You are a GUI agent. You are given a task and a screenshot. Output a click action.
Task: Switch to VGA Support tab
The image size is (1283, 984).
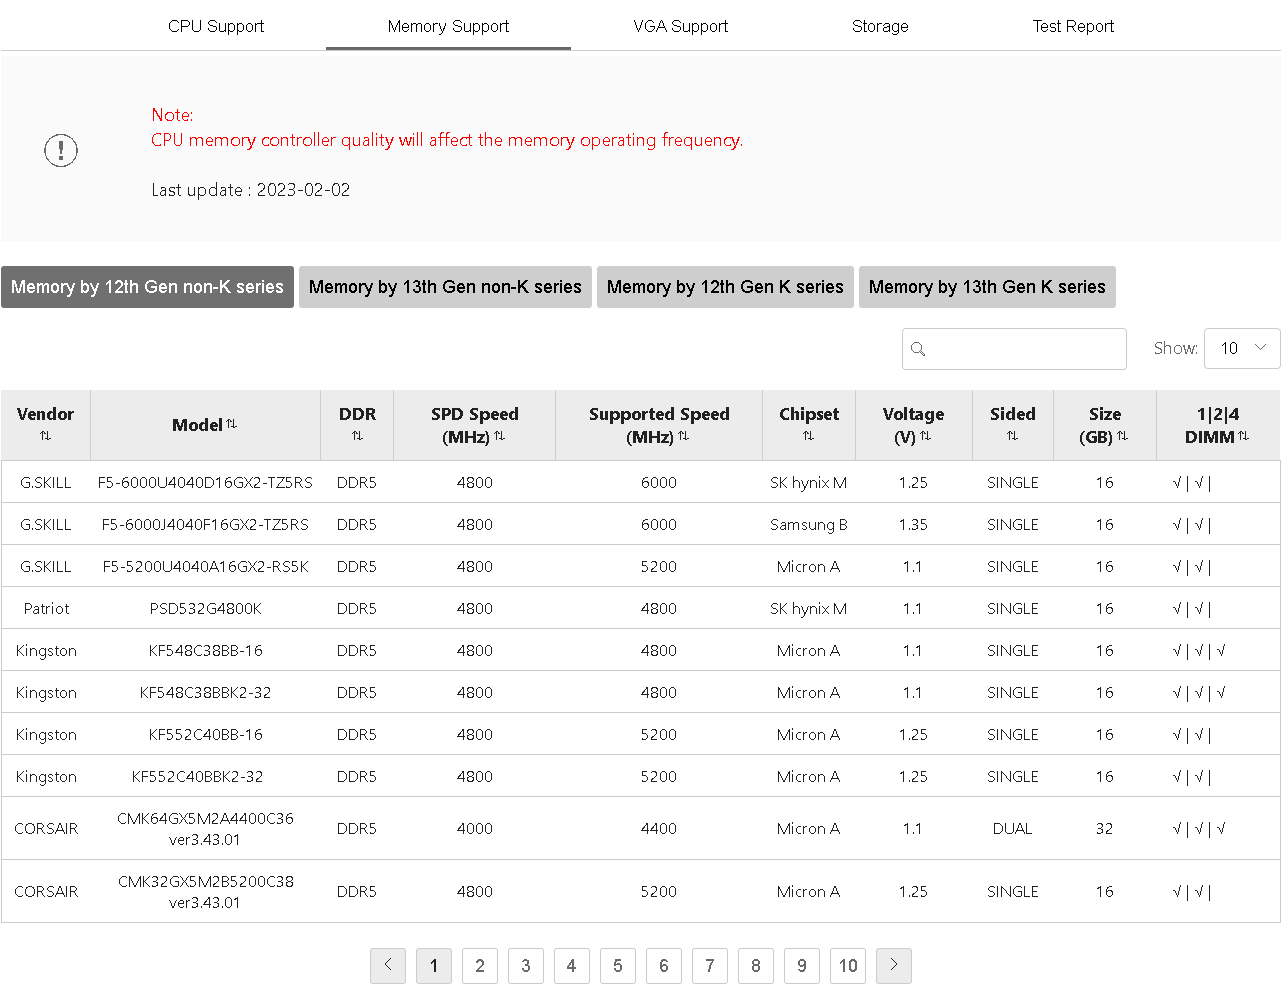(681, 26)
